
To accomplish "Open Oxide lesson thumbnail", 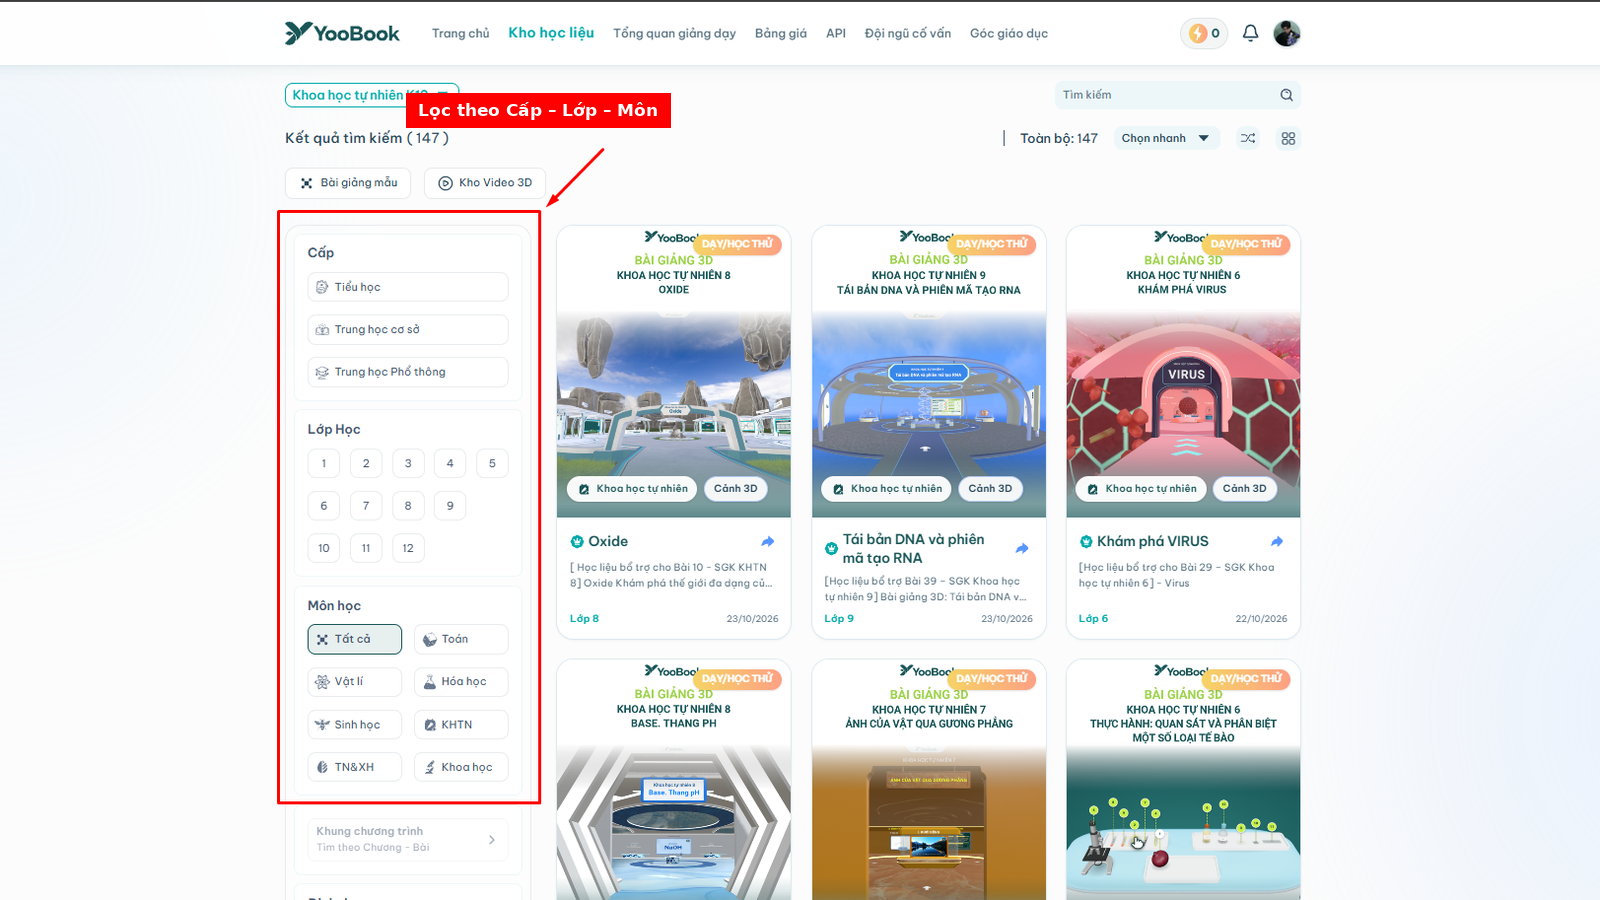I will click(x=674, y=372).
